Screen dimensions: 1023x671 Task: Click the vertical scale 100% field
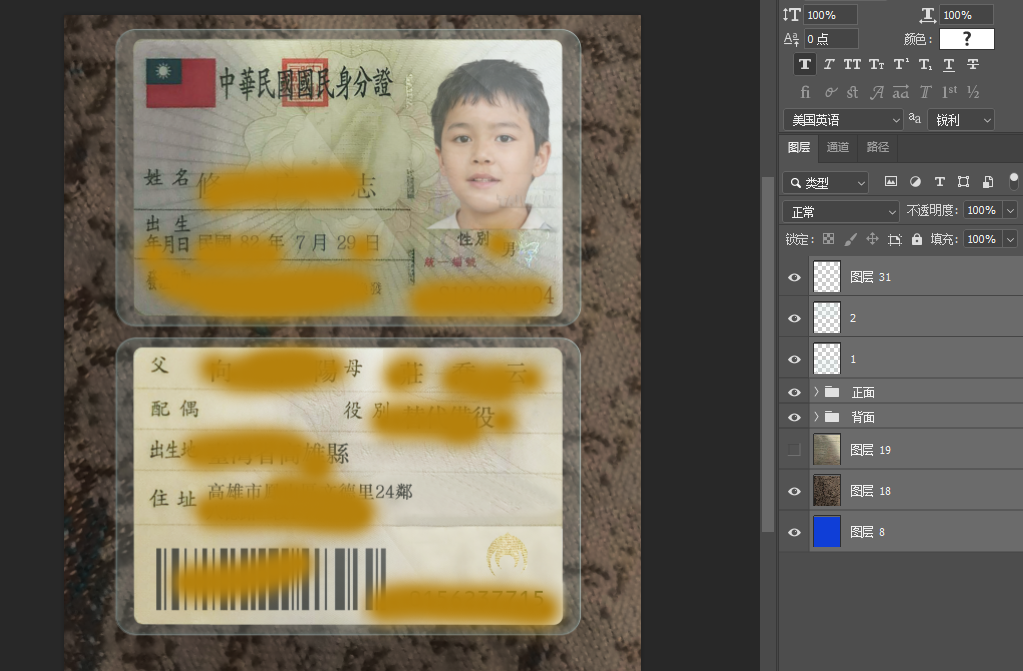coord(831,15)
